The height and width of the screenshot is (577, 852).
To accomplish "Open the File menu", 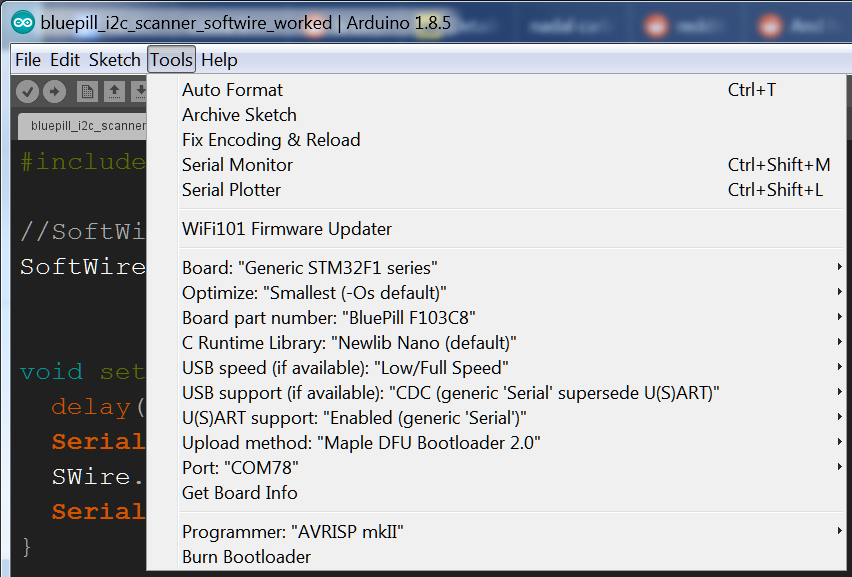I will tap(27, 60).
